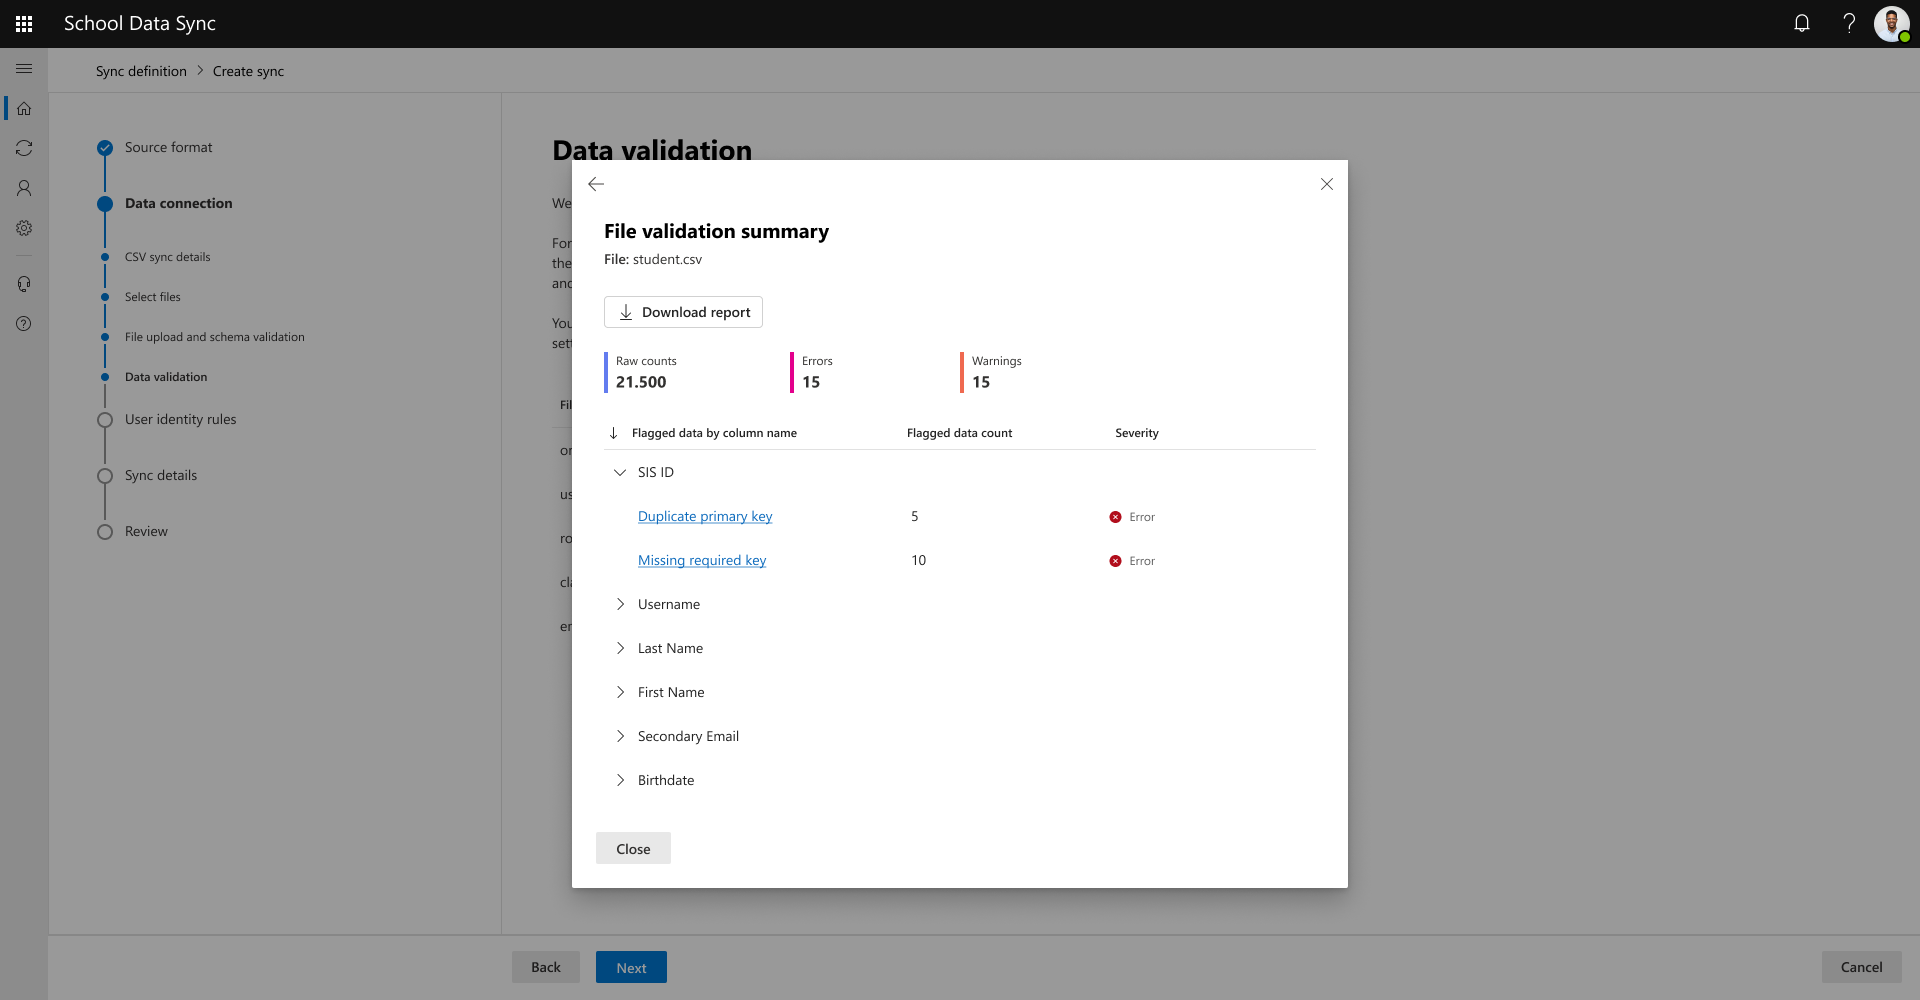Viewport: 1920px width, 1000px height.
Task: Select the User identity rules step
Action: (180, 419)
